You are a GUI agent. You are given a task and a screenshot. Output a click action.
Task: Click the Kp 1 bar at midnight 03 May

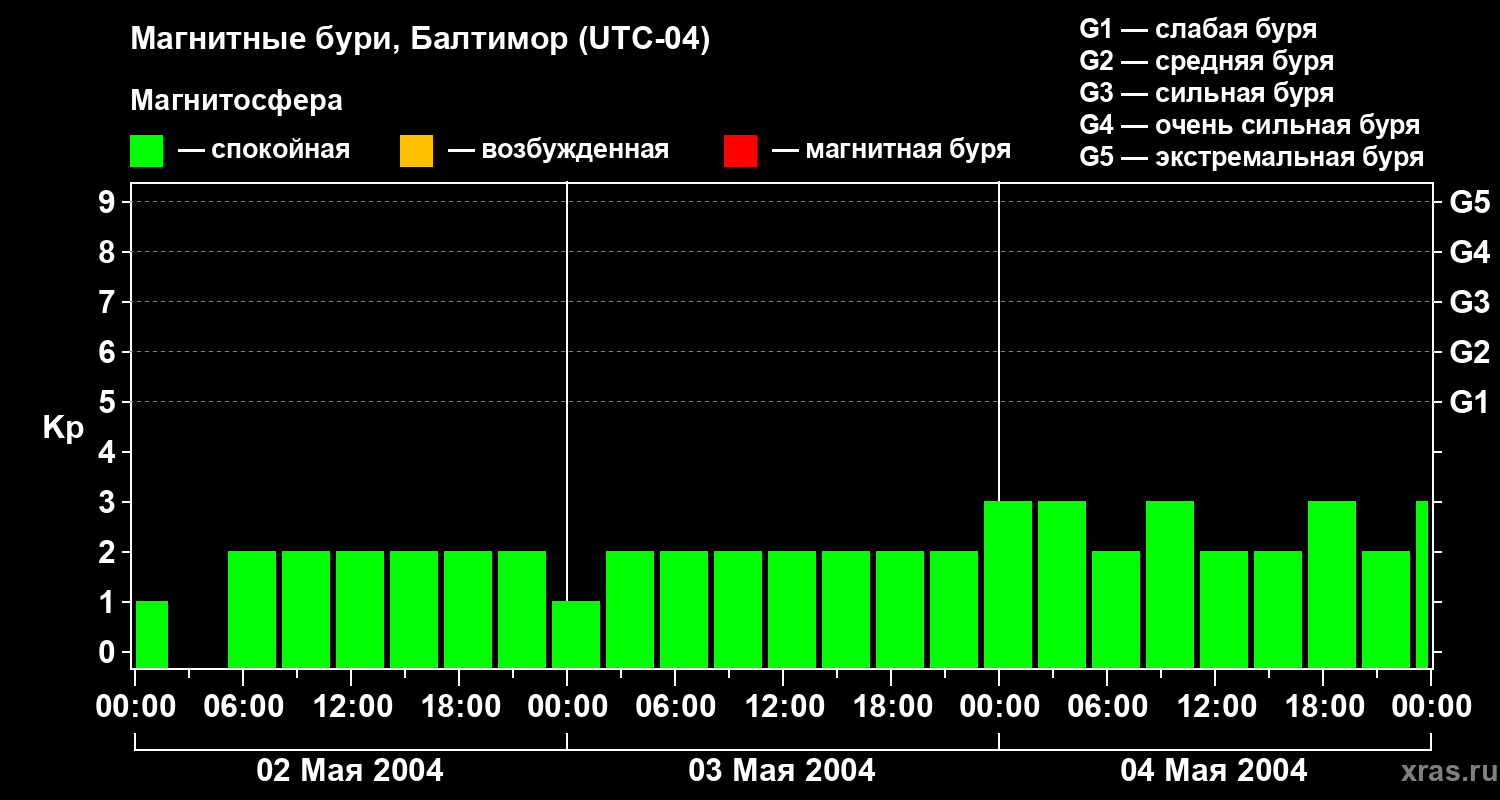[576, 634]
